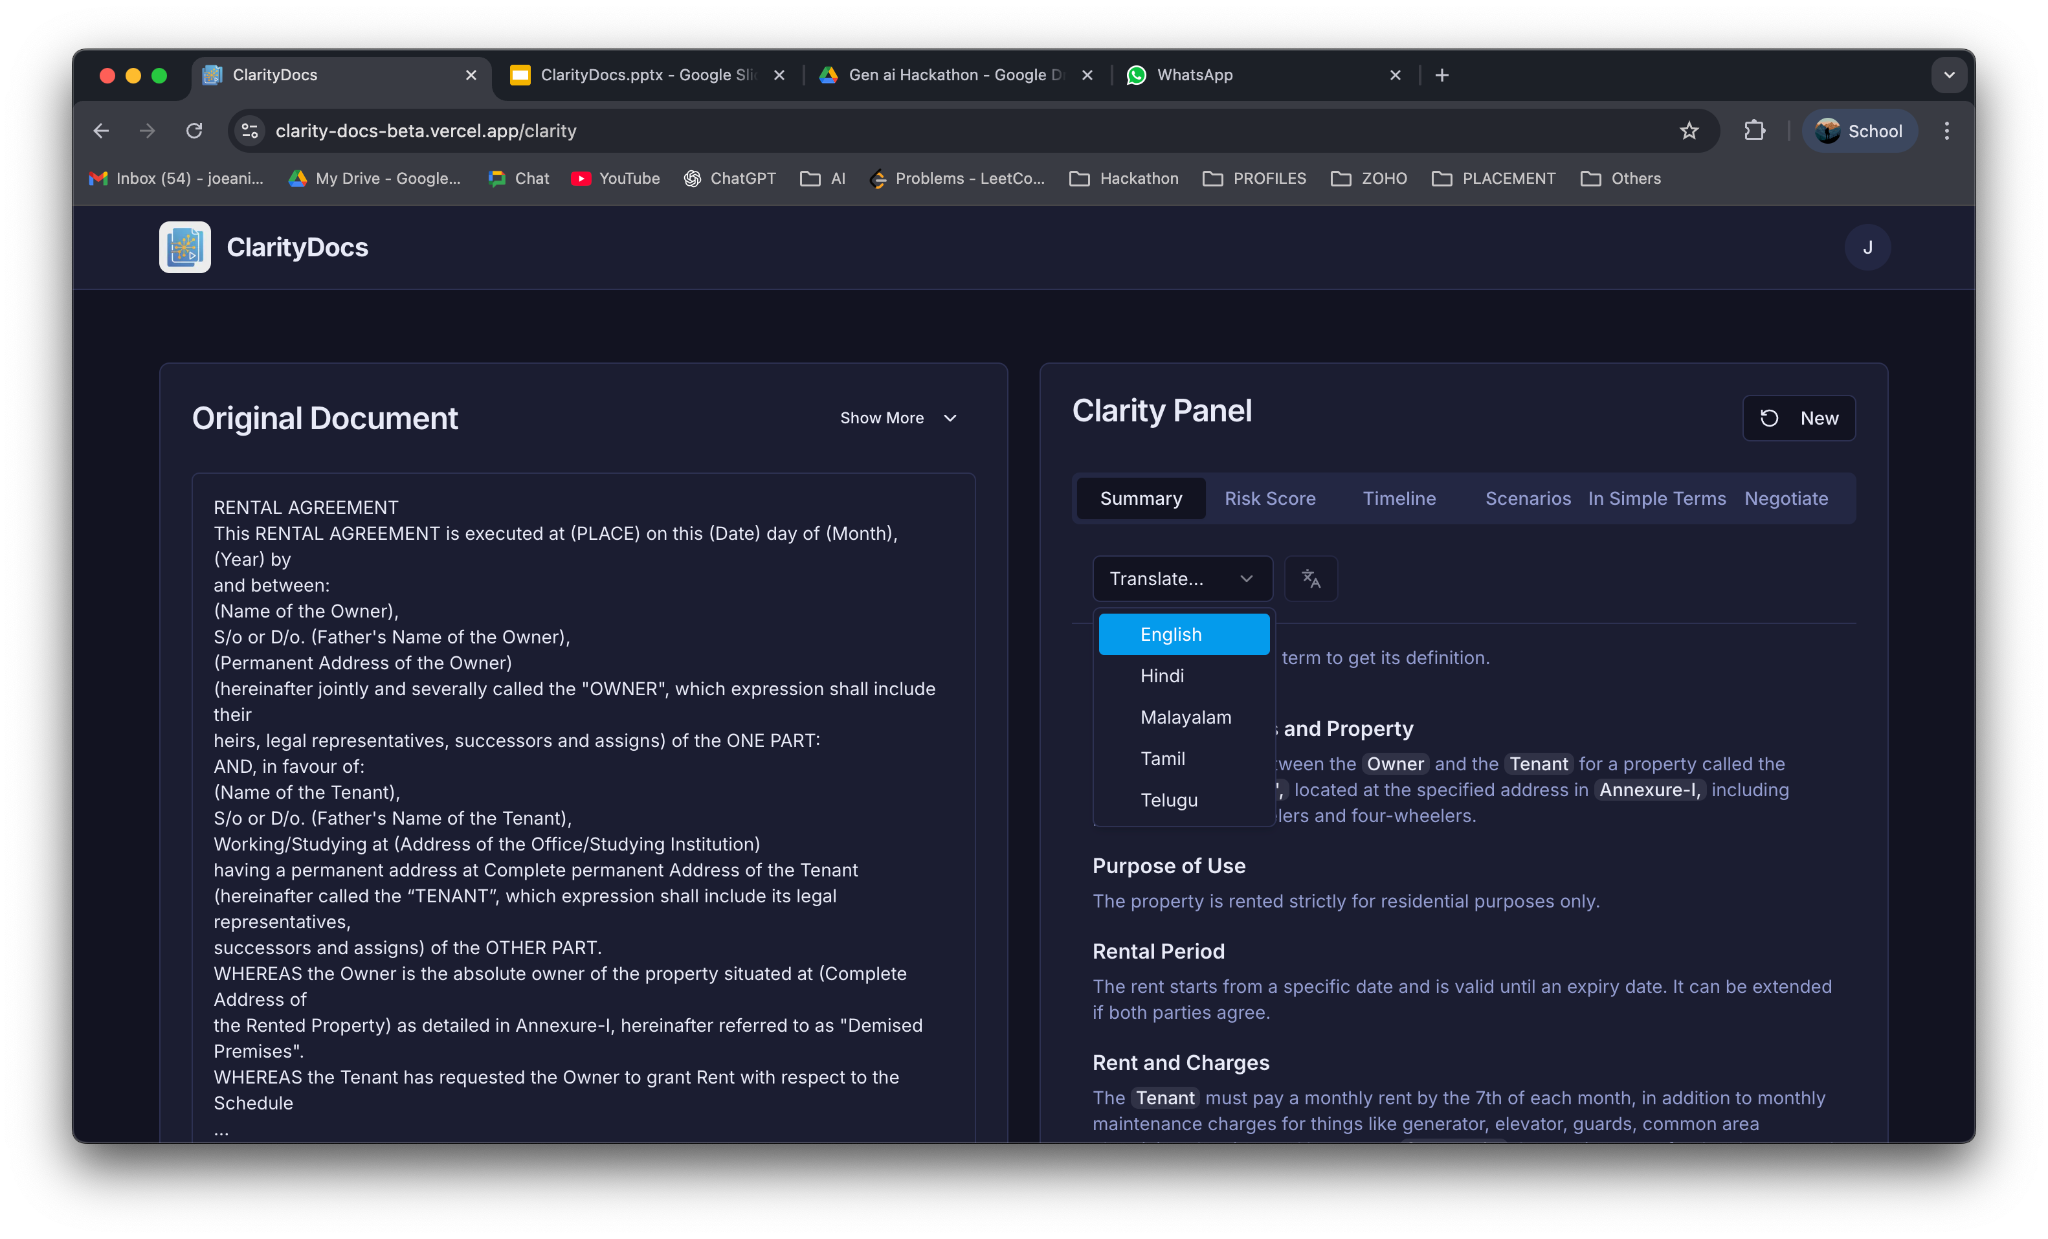
Task: Open the YouTube bookmark
Action: (616, 178)
